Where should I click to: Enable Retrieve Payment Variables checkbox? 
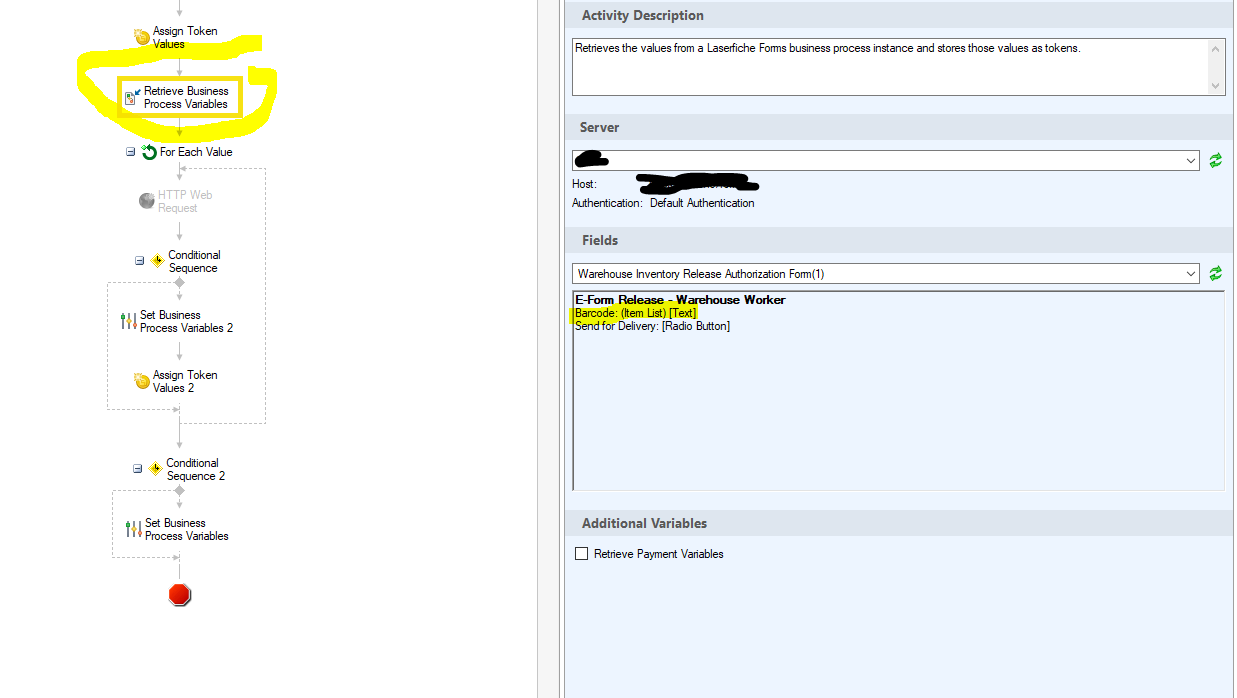click(x=582, y=553)
